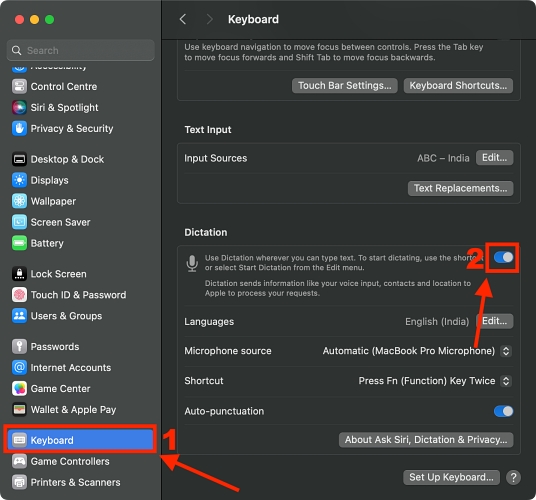Viewport: 536px width, 500px height.
Task: Select Game Center label
Action: pos(61,389)
